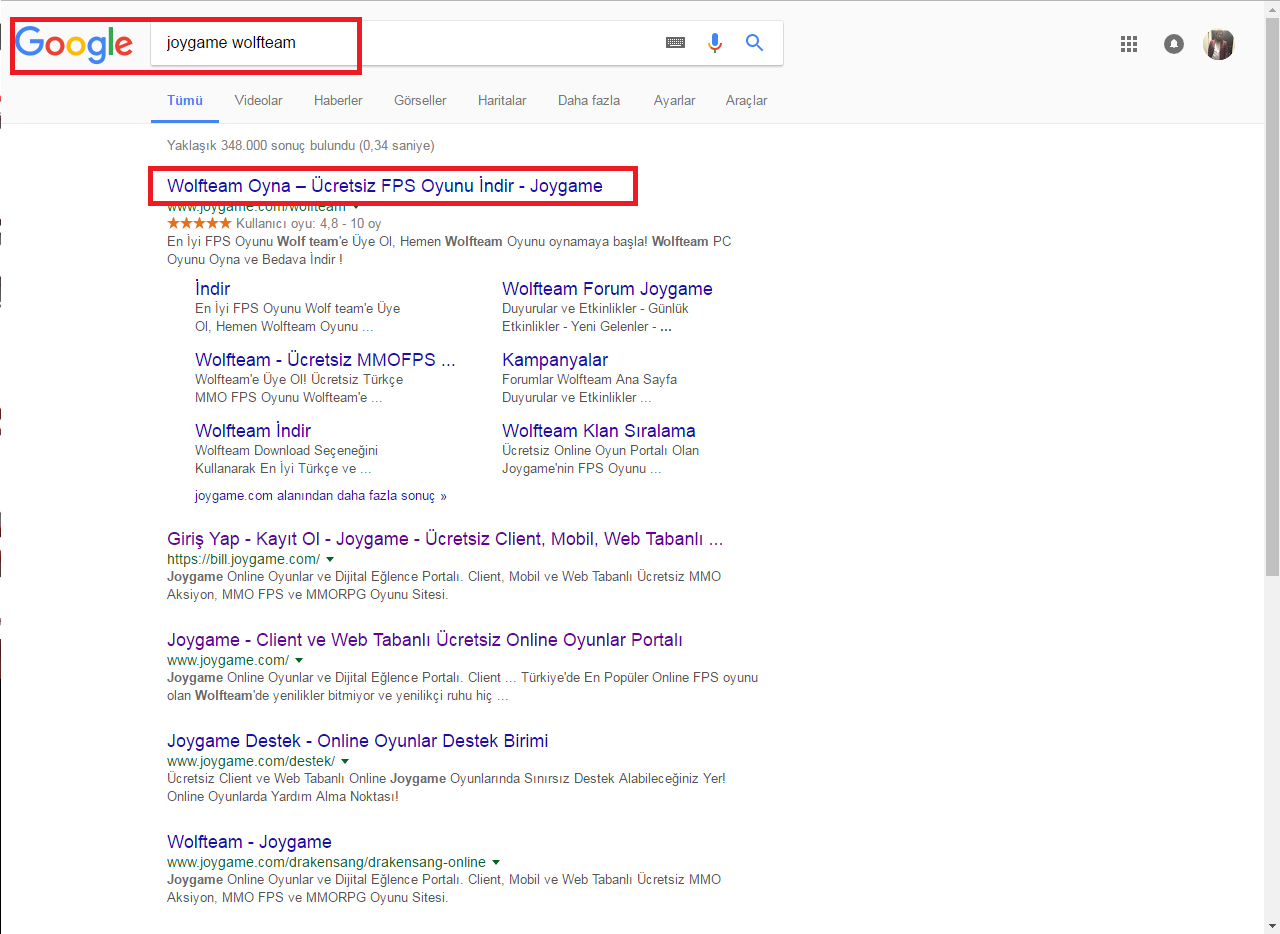Open the İndir sitelink
Screen dimensions: 1280x934
point(212,289)
